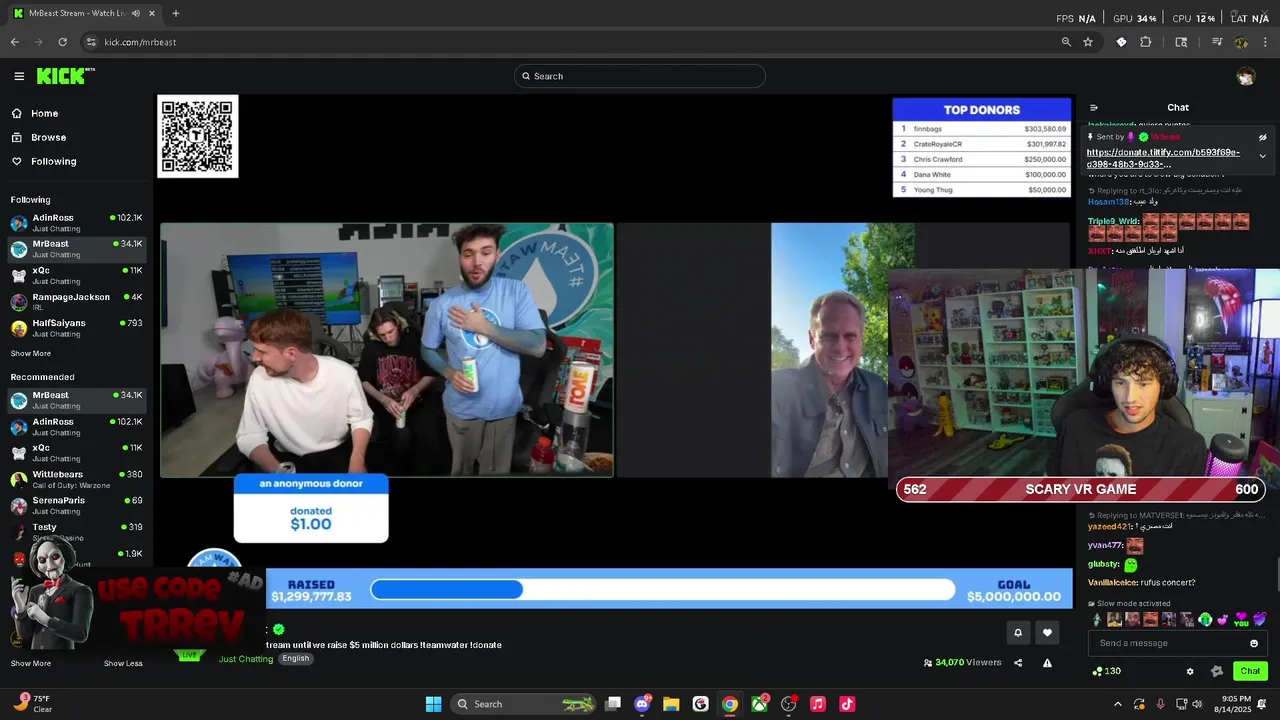Open the Chrome extensions puzzle icon
This screenshot has height=720, width=1280.
point(1146,42)
